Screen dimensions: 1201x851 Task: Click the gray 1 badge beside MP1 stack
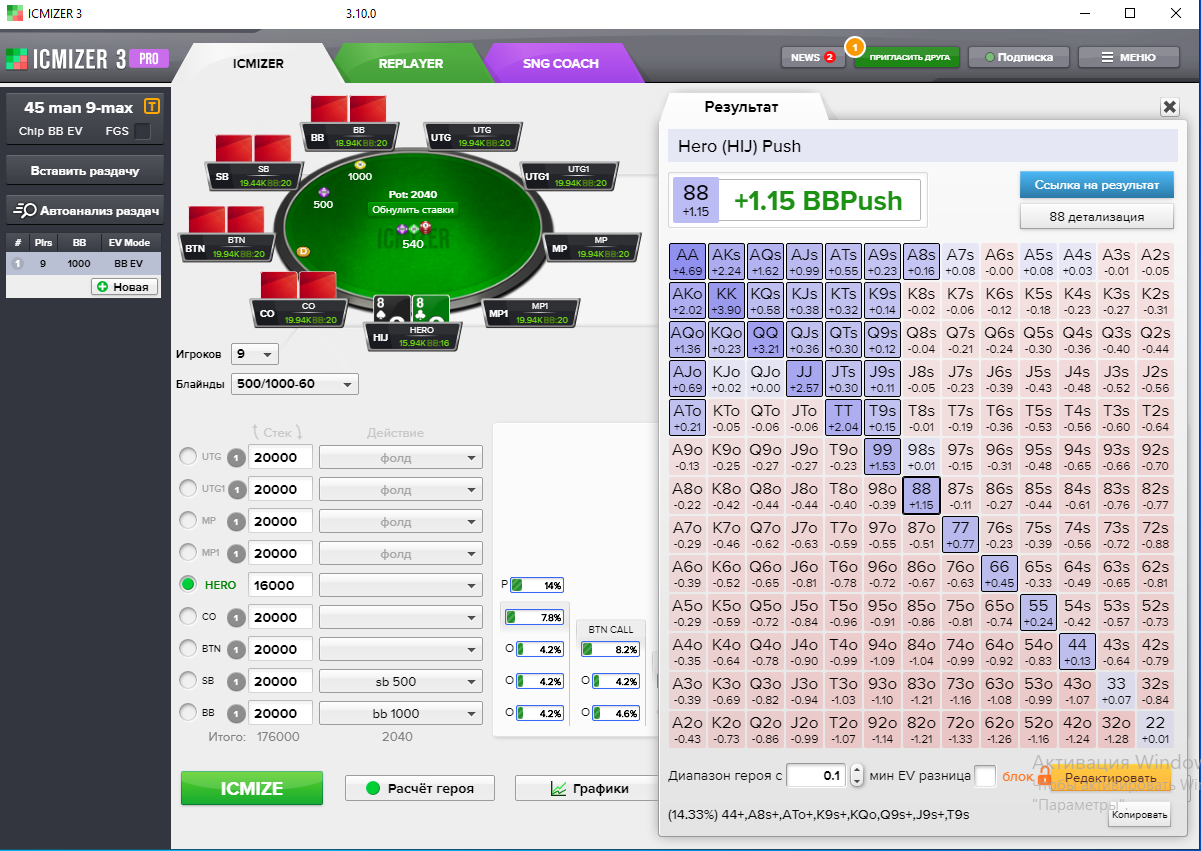(234, 554)
